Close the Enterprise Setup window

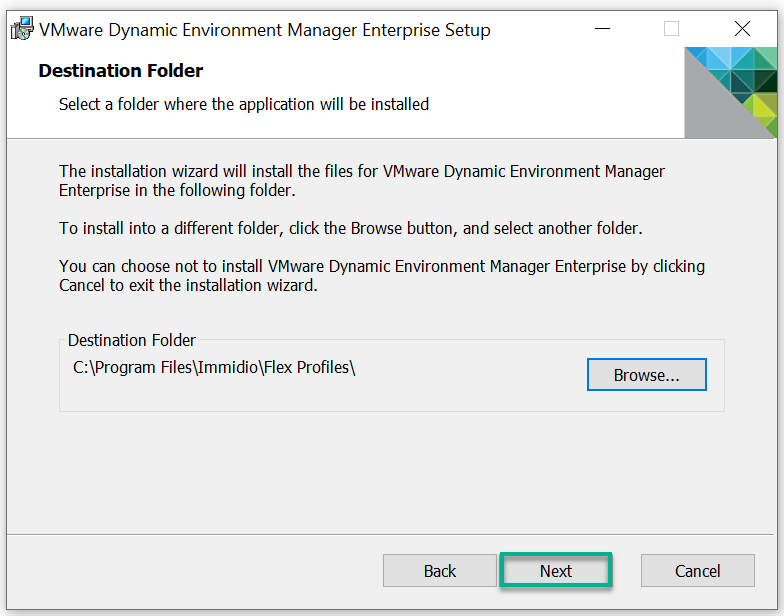(742, 29)
